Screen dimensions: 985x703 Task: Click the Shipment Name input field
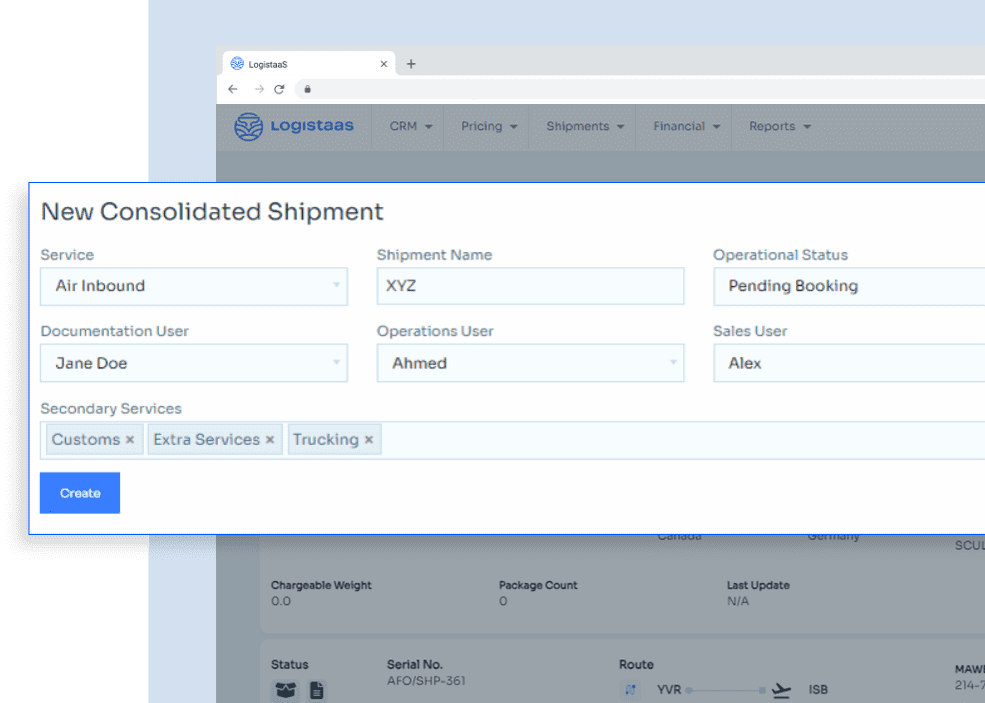[530, 286]
